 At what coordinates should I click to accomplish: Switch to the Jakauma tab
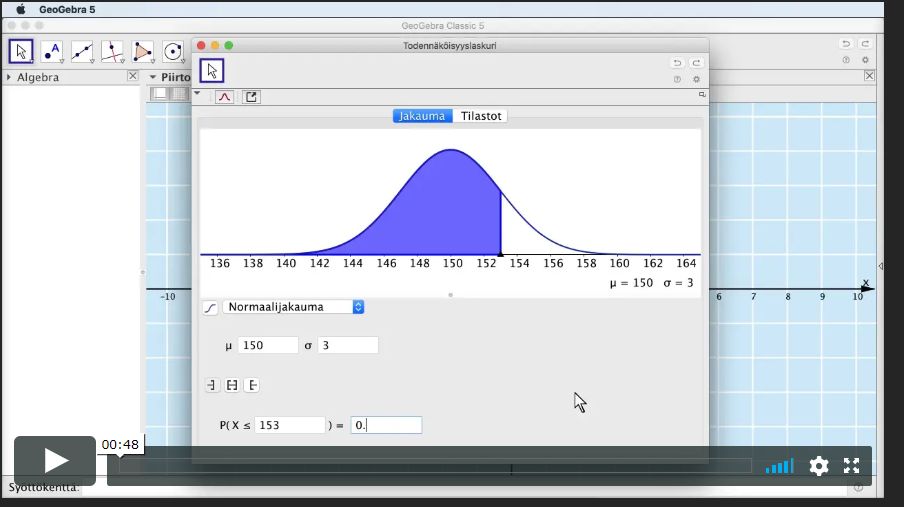click(422, 116)
